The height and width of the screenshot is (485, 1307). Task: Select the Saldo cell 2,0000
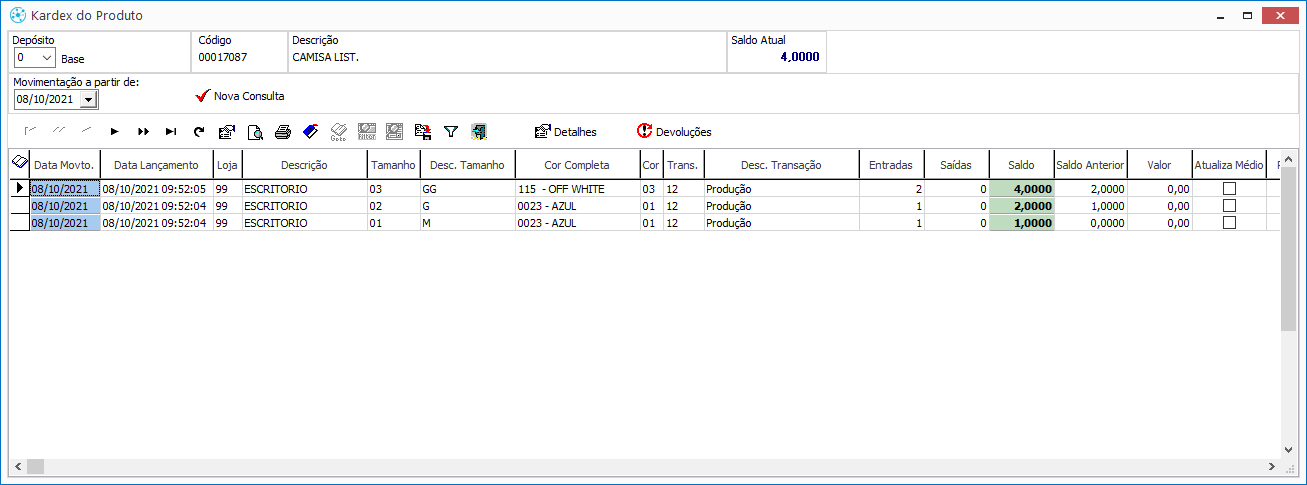click(1021, 205)
